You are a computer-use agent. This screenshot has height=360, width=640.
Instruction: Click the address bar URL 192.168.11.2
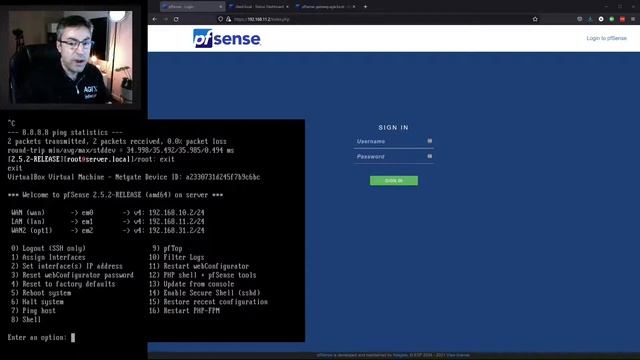tap(262, 19)
